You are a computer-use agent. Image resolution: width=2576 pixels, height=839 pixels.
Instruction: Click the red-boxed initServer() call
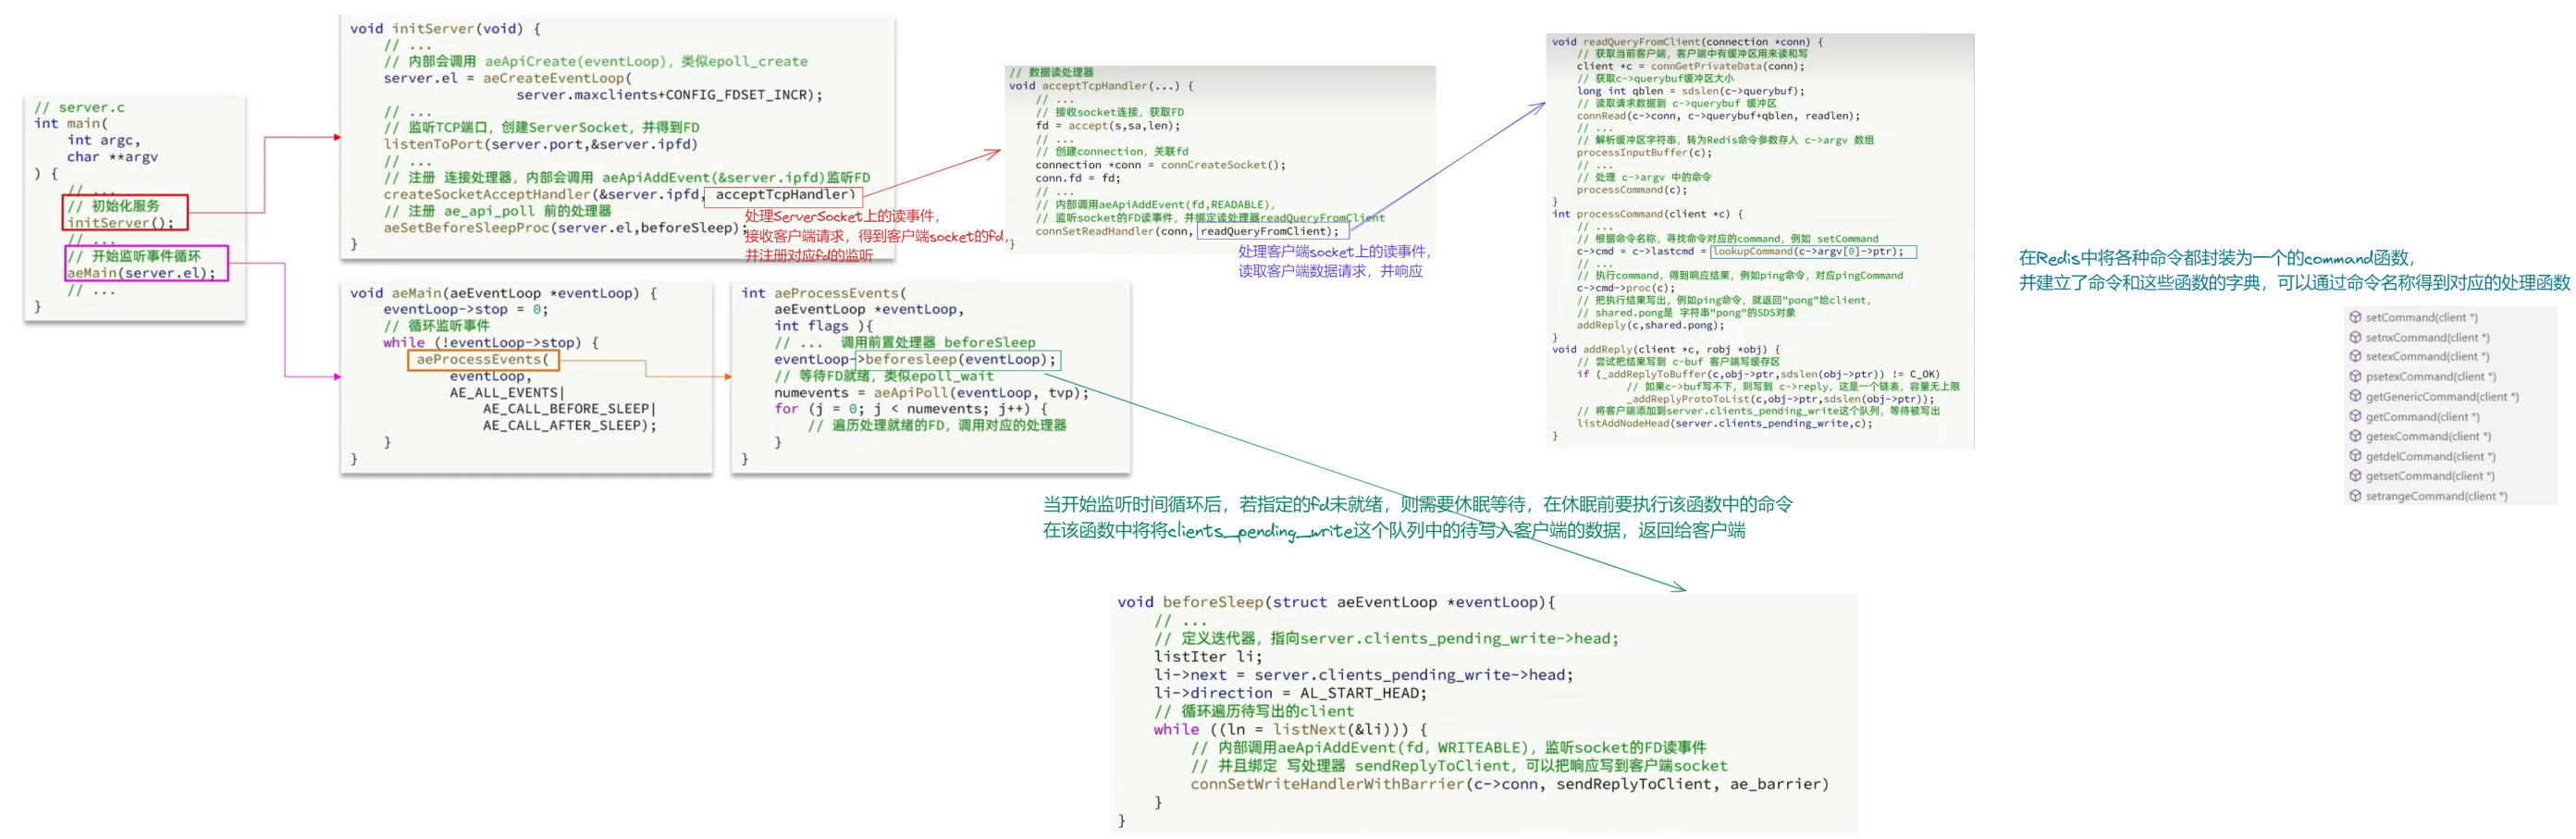click(125, 213)
